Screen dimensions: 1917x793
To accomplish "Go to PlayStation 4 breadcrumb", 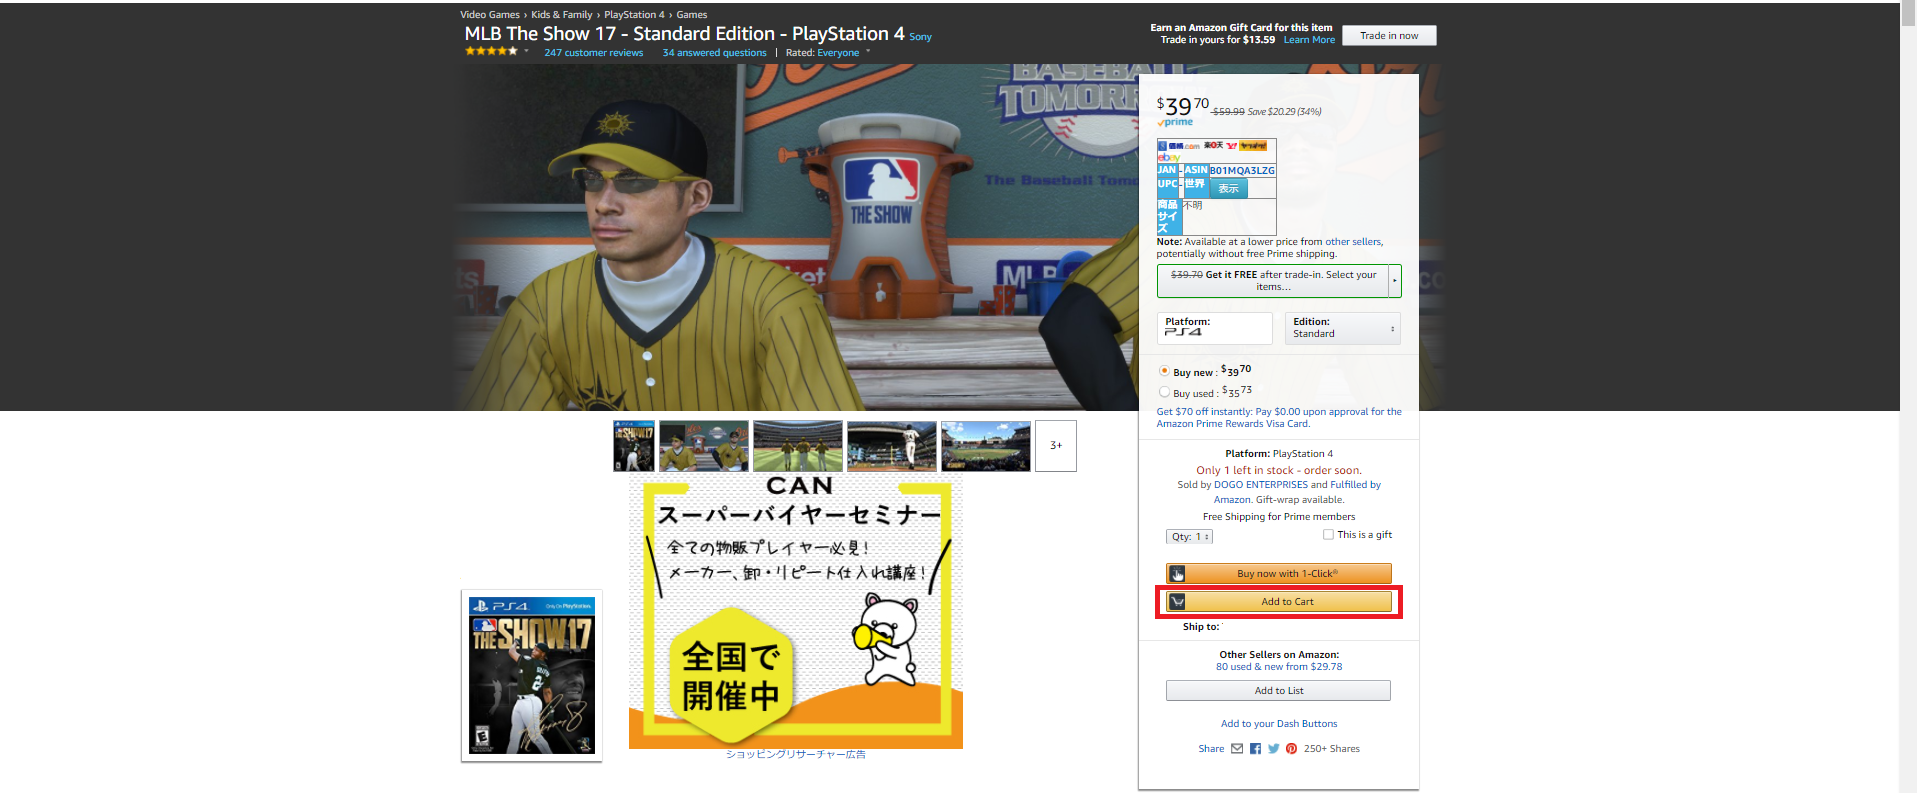I will click(x=634, y=15).
